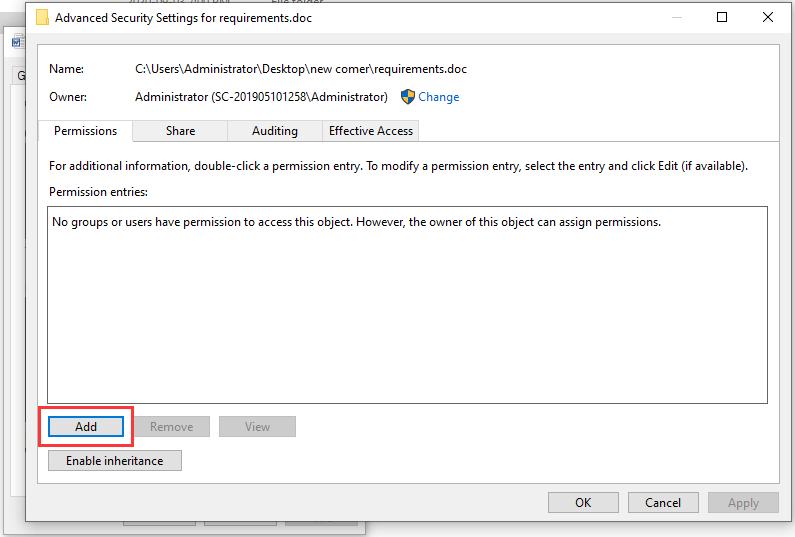The width and height of the screenshot is (795, 537).
Task: Click the Apply button
Action: [743, 503]
